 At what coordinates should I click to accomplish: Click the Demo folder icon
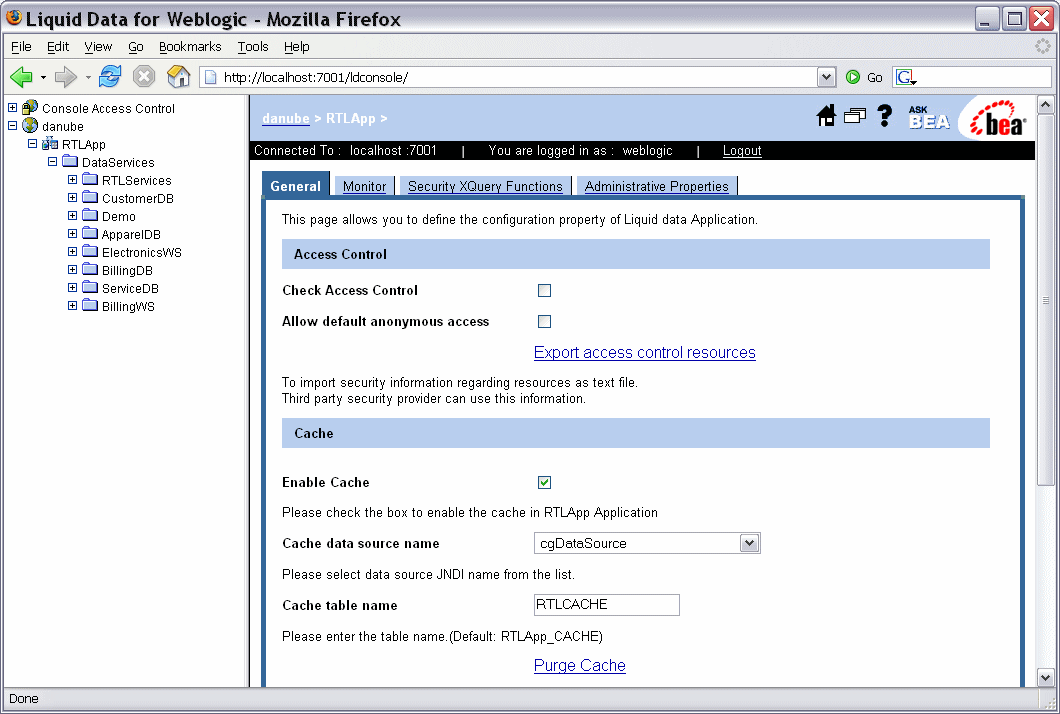pyautogui.click(x=91, y=216)
